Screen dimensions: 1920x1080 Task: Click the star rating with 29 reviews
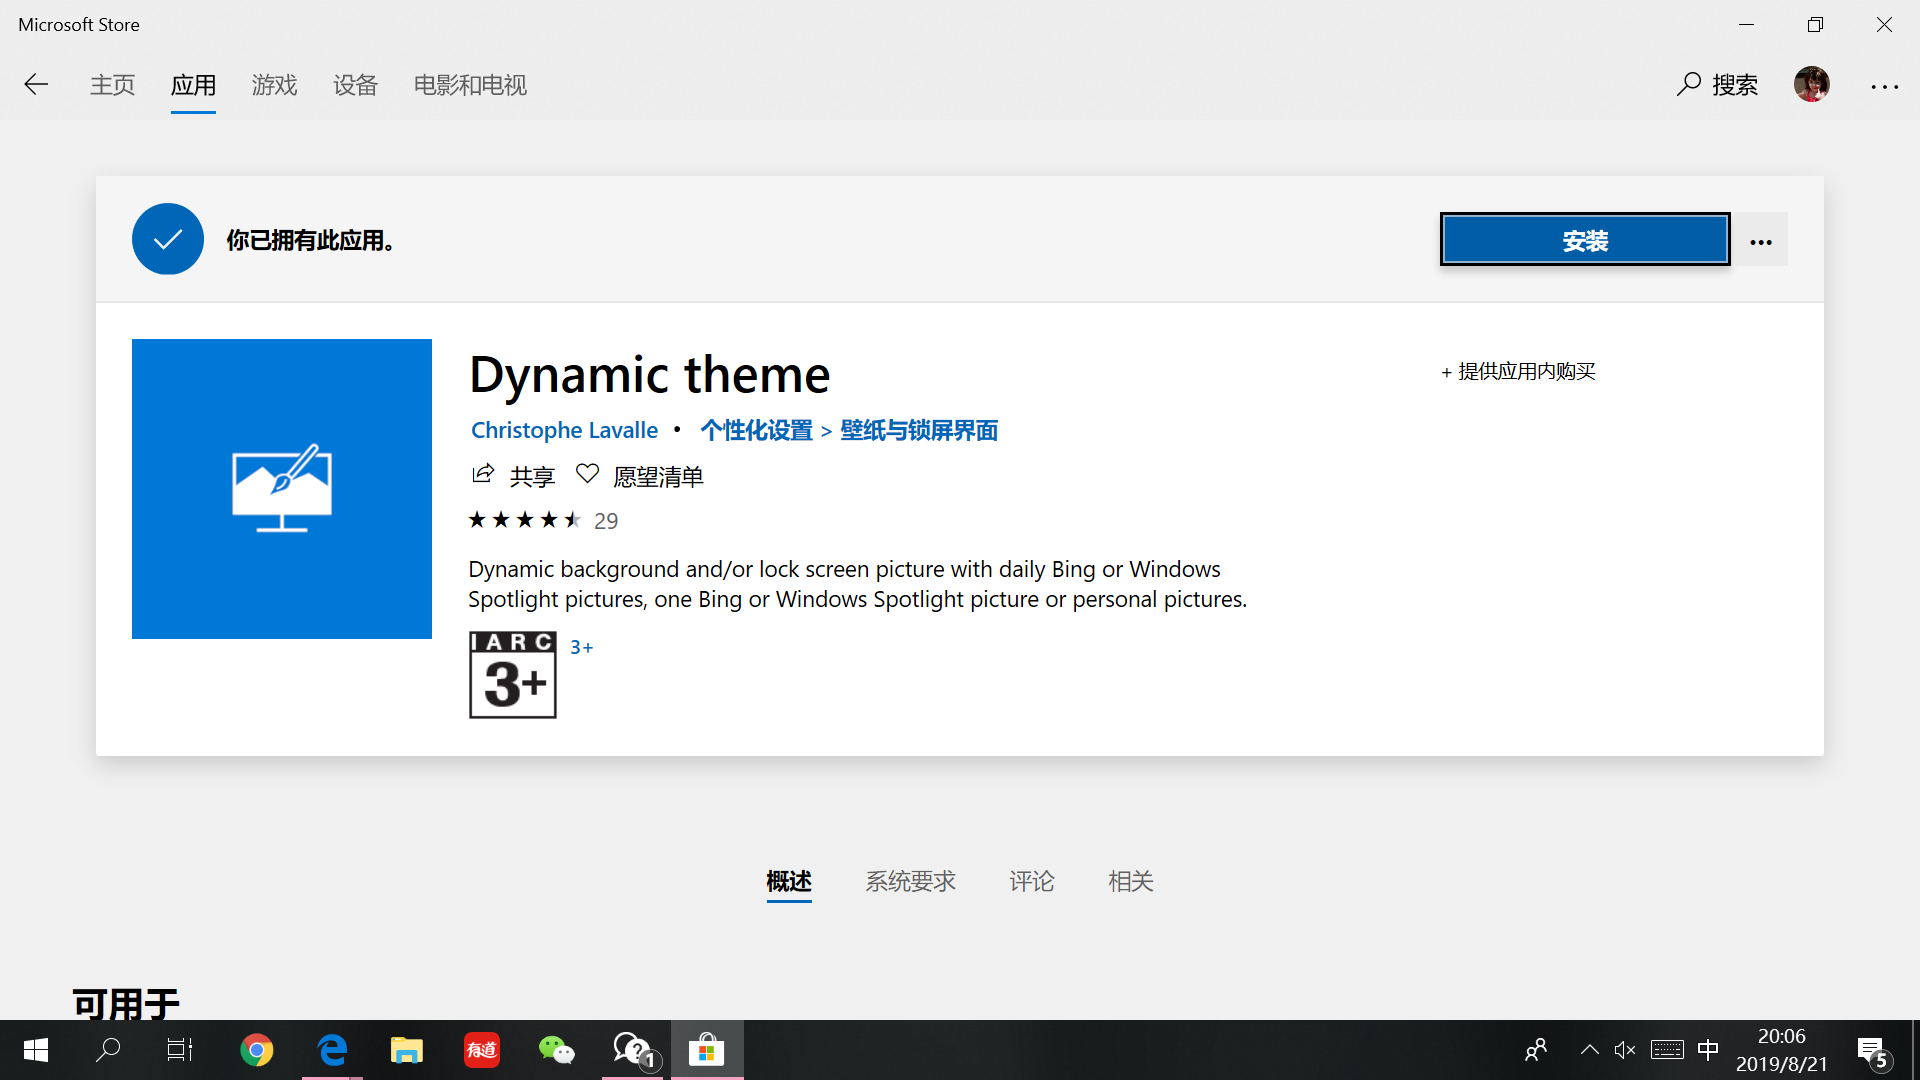click(543, 520)
